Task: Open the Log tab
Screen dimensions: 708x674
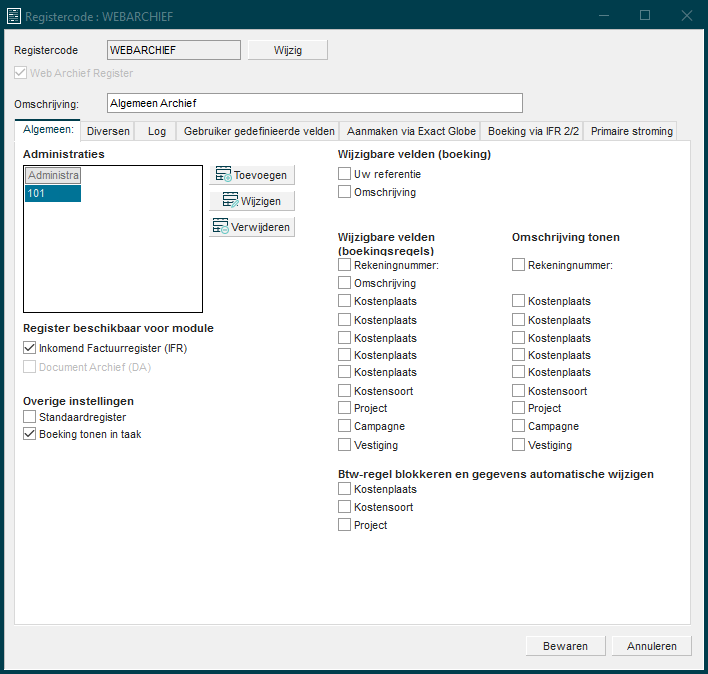Action: point(157,131)
